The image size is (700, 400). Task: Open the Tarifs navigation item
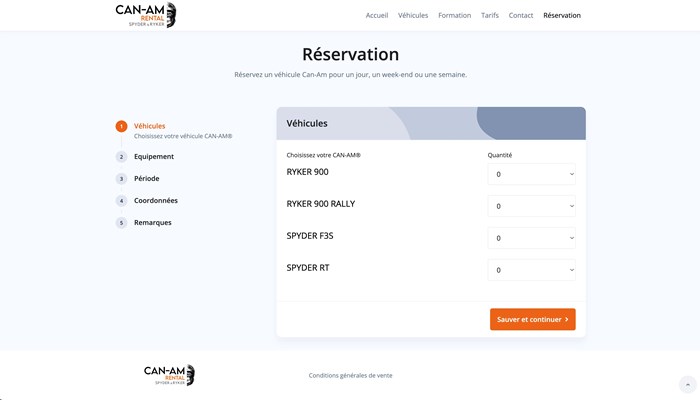[490, 15]
